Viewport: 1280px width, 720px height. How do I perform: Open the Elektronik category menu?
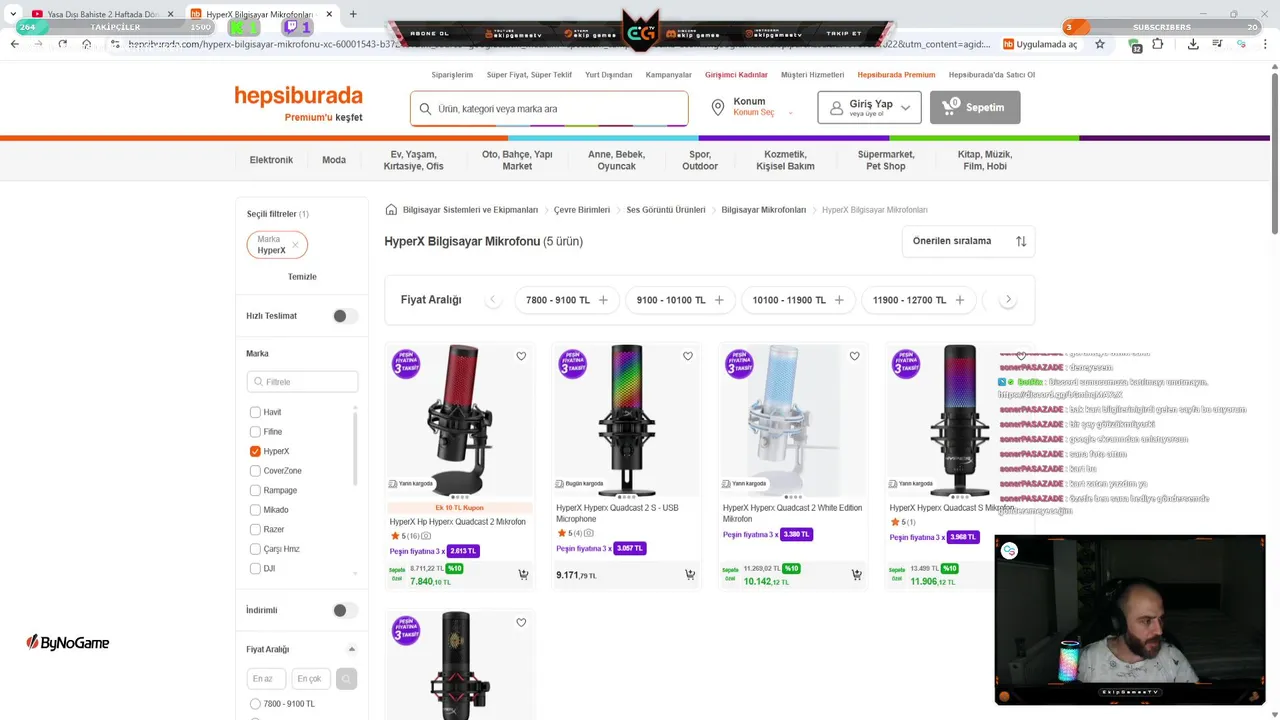tap(271, 160)
